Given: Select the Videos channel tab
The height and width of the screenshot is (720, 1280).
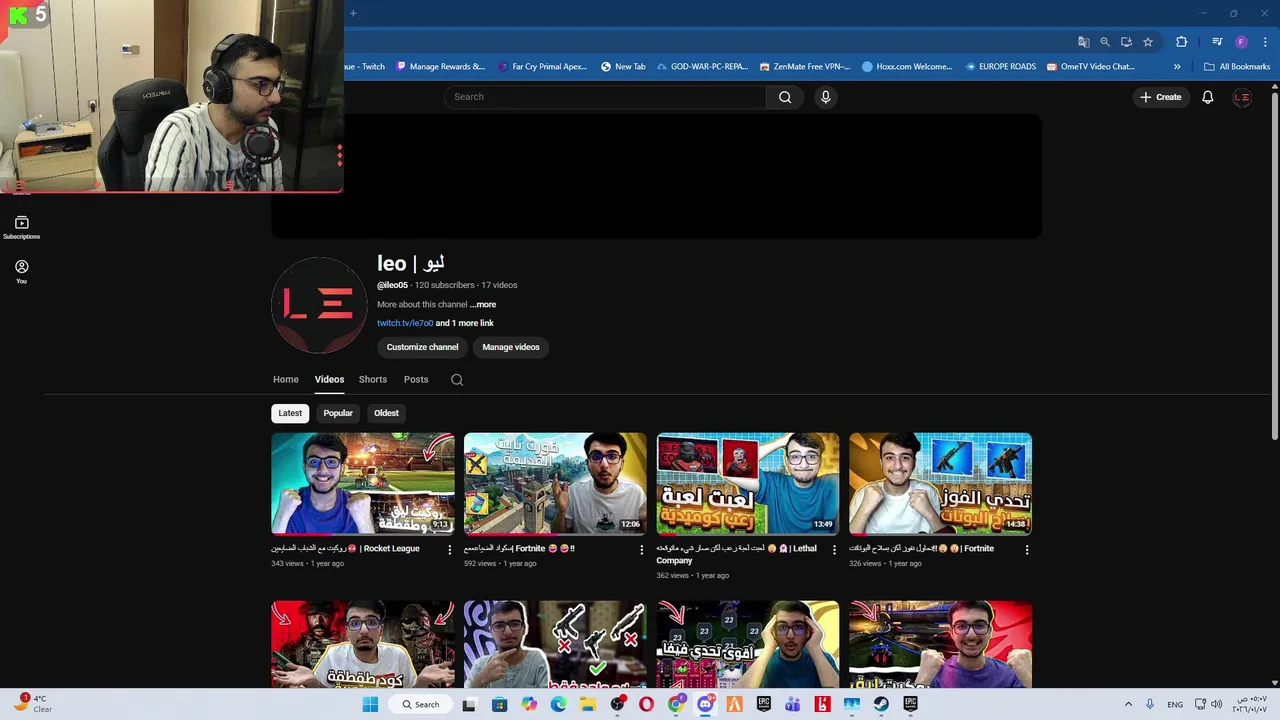Looking at the screenshot, I should point(329,380).
